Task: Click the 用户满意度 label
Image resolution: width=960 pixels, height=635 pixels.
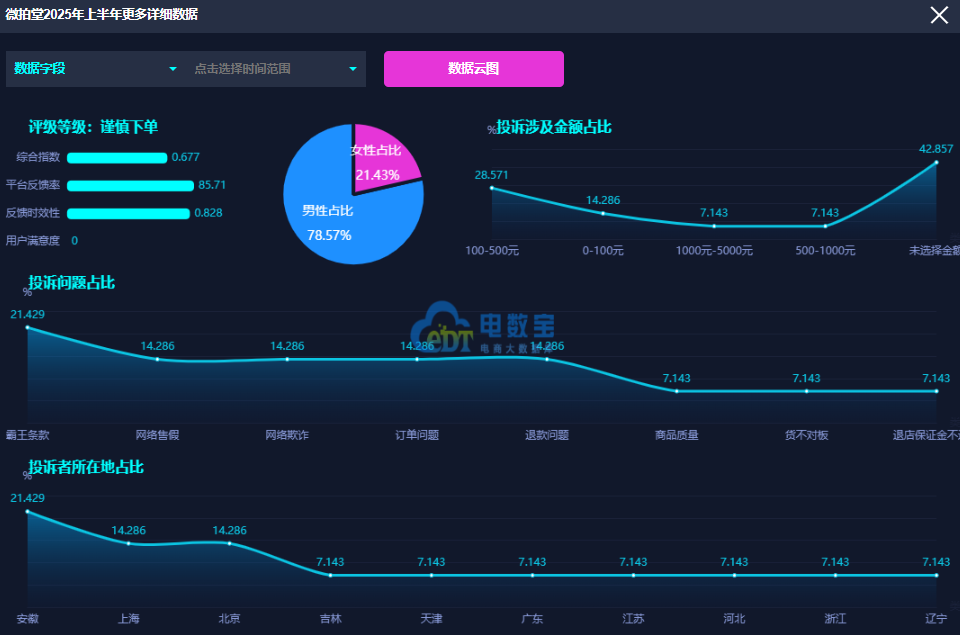Action: [32, 241]
